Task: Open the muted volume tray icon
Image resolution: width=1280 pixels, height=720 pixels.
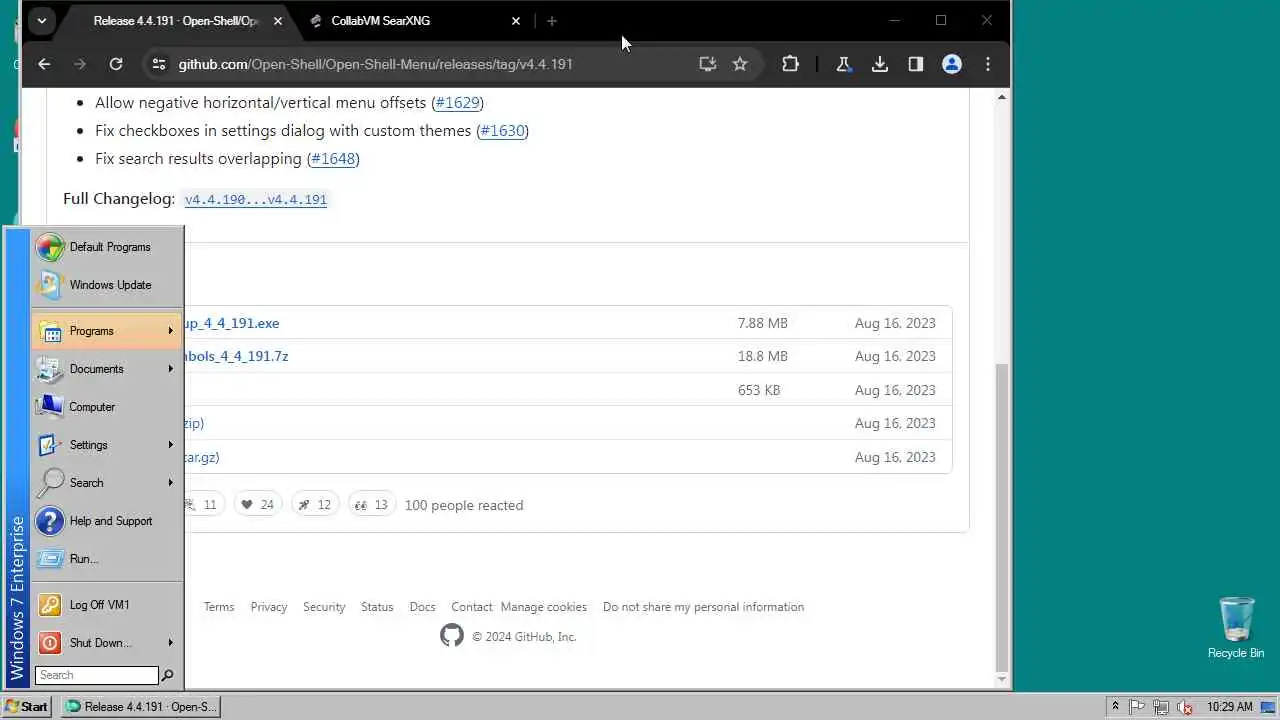Action: tap(1185, 706)
